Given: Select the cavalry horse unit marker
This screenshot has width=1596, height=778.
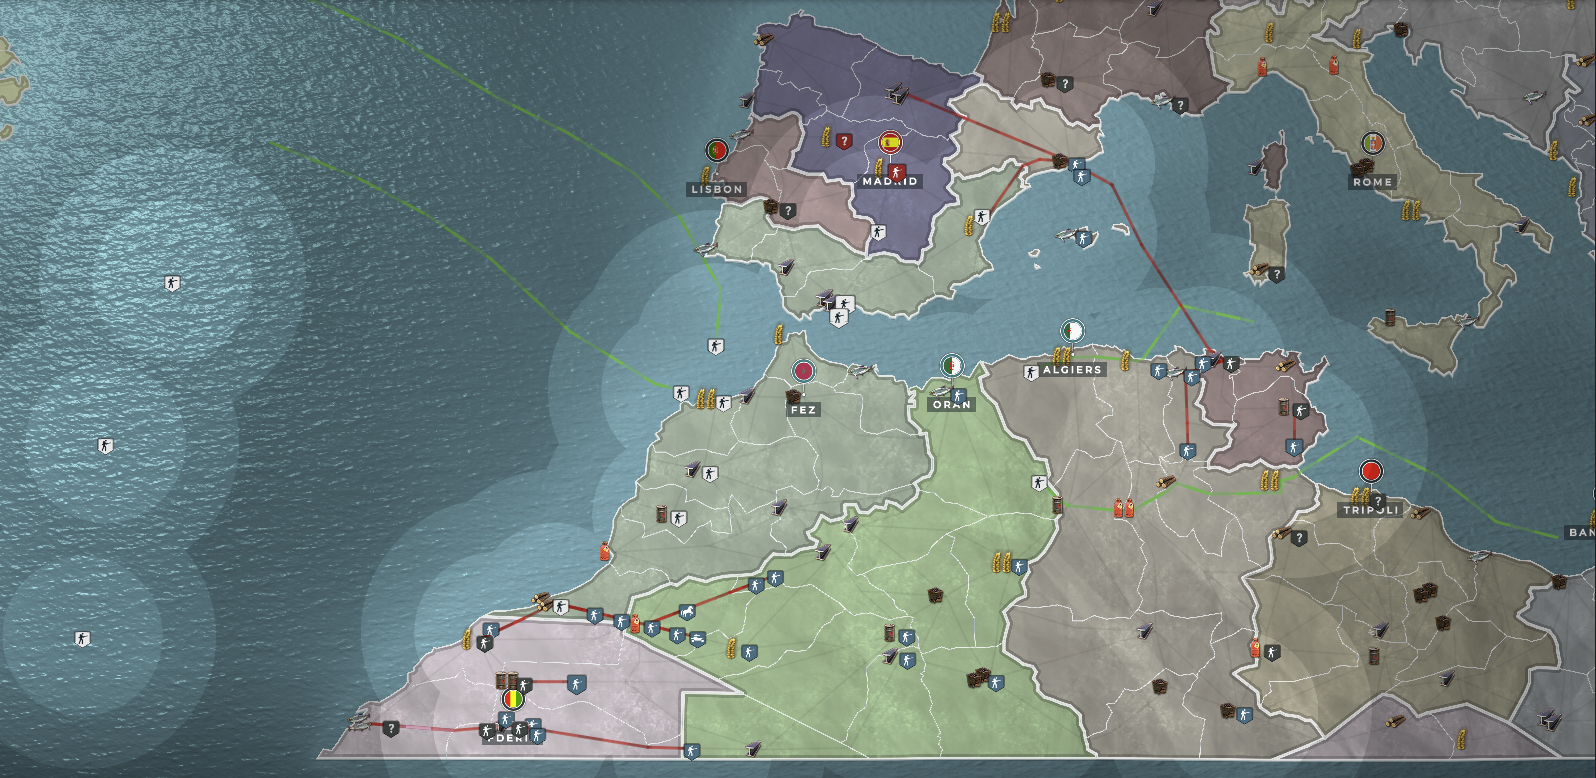Looking at the screenshot, I should [x=687, y=612].
